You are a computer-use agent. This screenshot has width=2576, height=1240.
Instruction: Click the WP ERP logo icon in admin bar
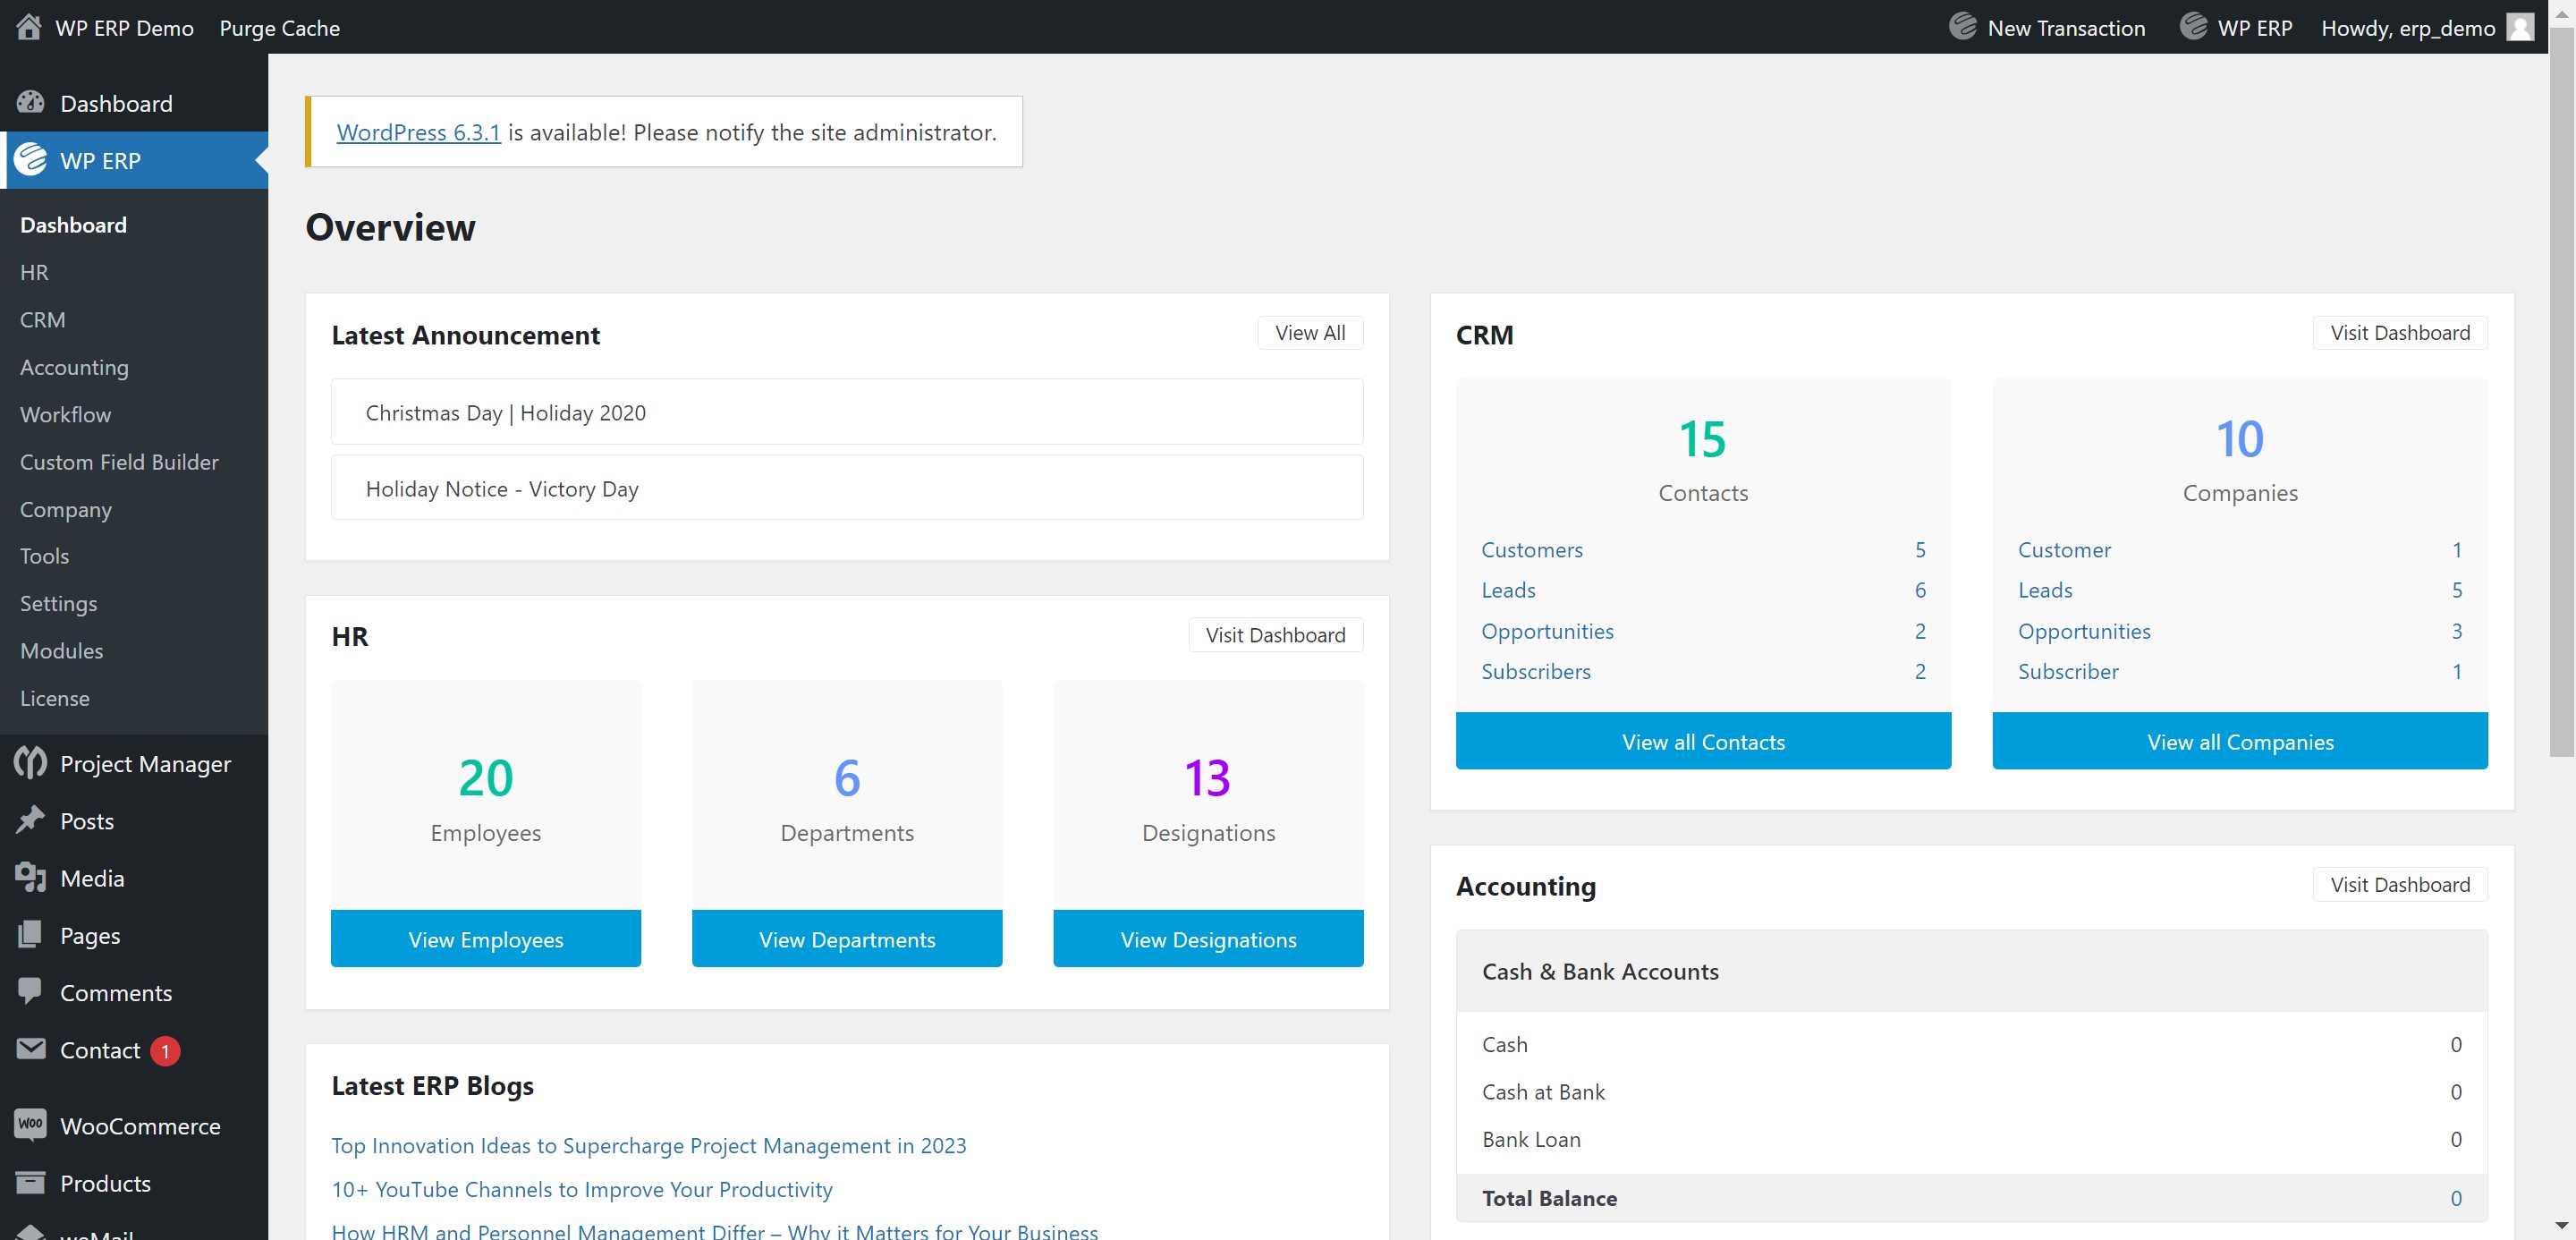coord(2193,27)
